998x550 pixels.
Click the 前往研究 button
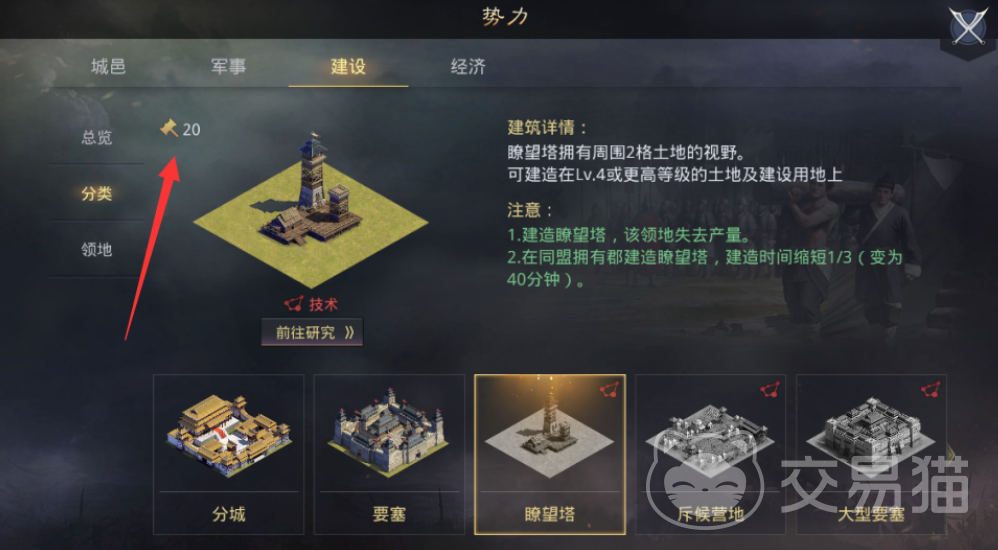[x=312, y=332]
